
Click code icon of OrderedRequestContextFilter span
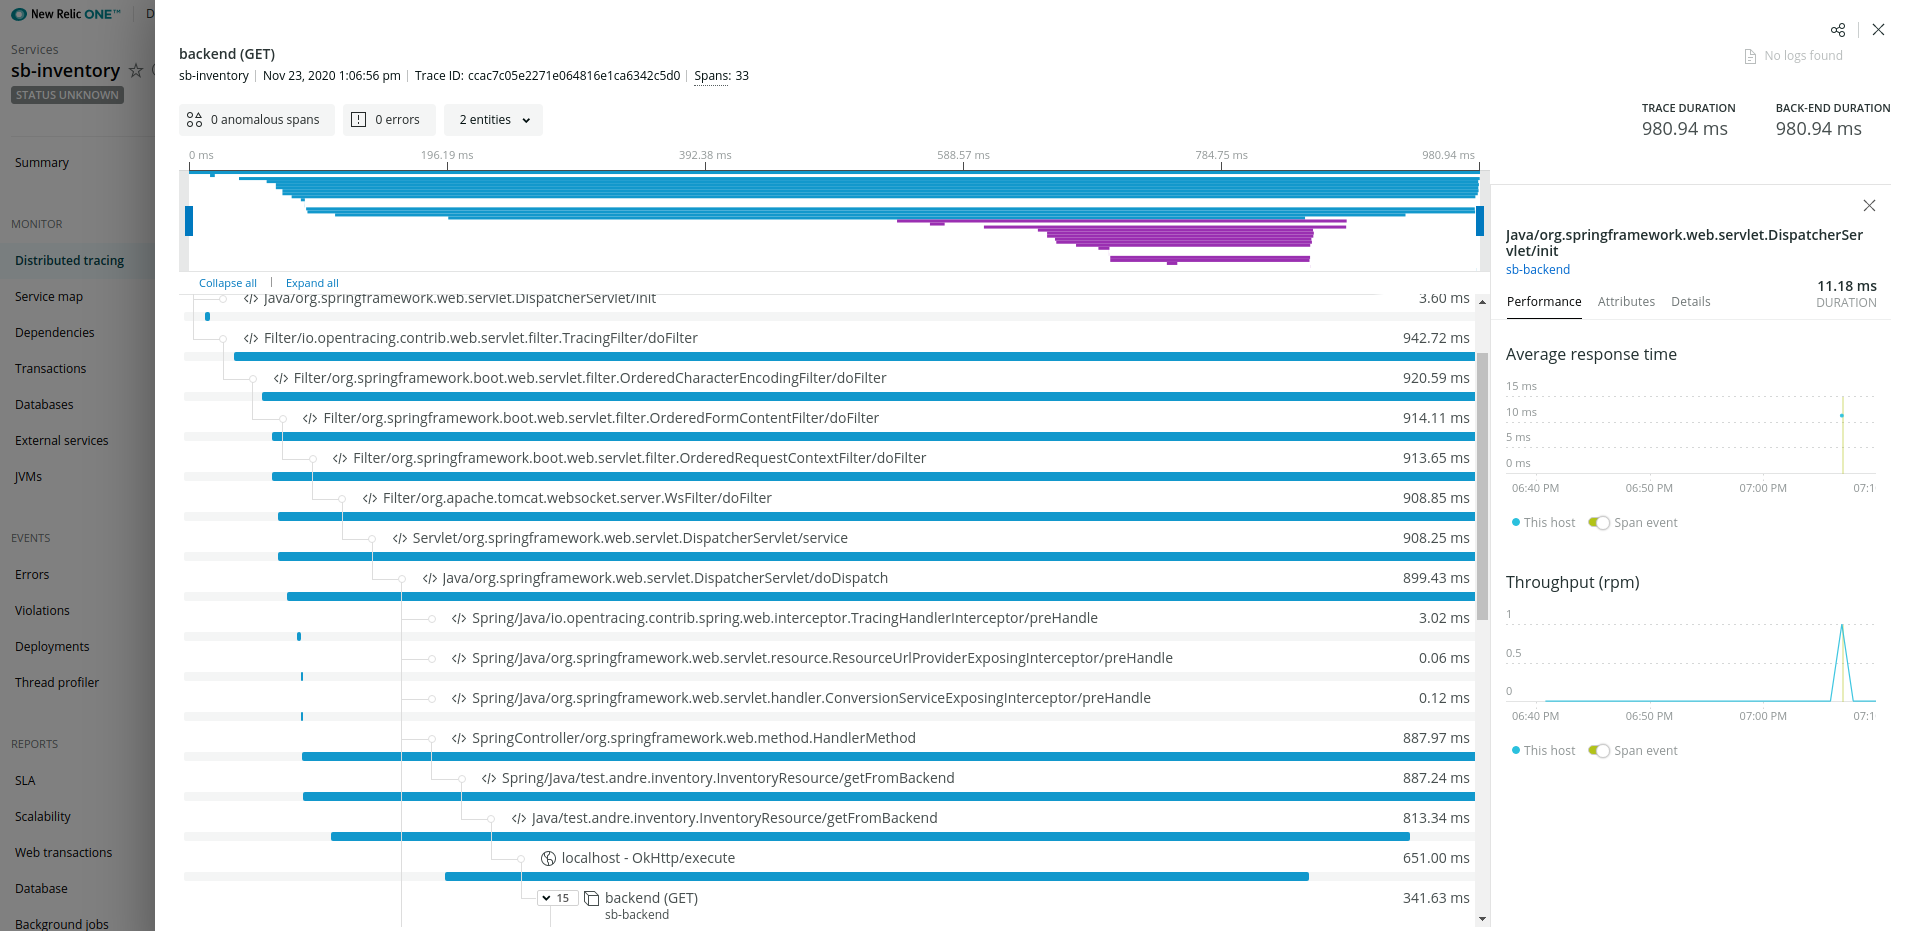pyautogui.click(x=340, y=459)
